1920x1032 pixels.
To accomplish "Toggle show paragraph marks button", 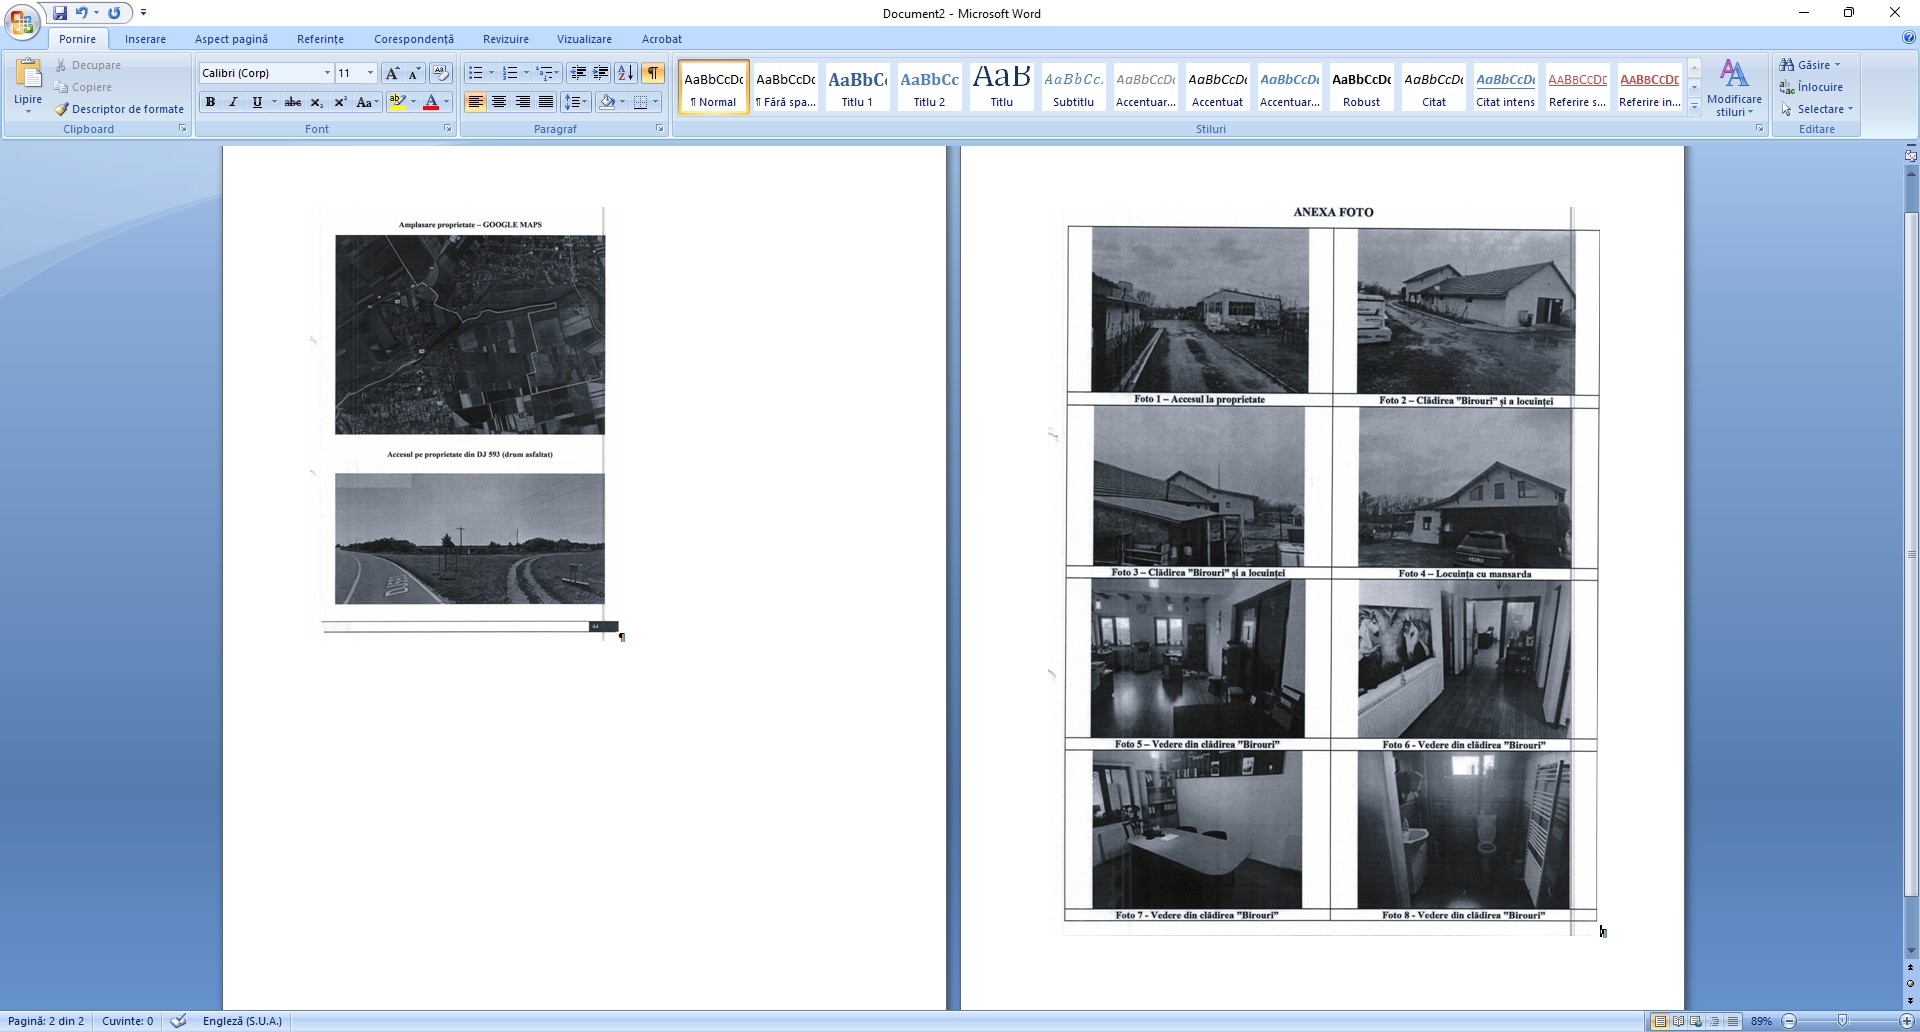I will (652, 73).
